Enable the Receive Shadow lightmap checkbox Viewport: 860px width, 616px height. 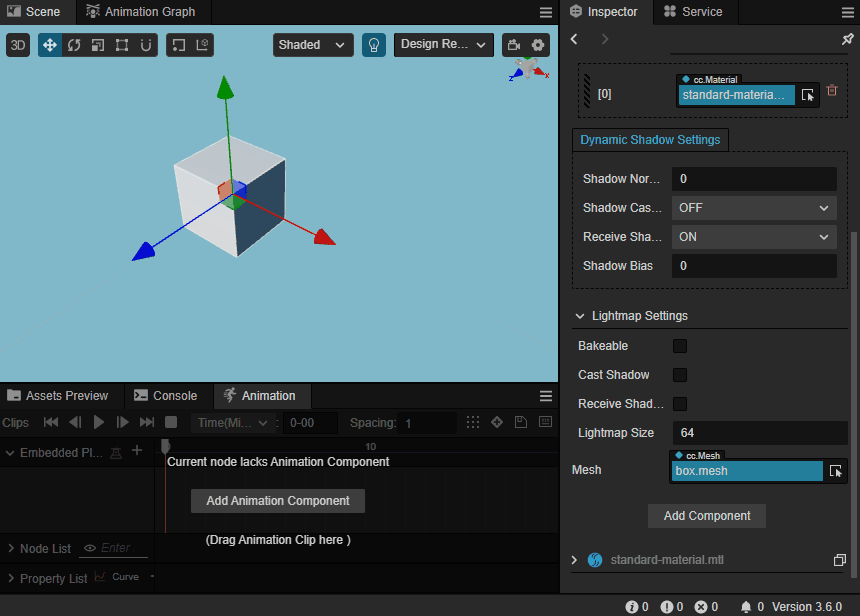680,404
